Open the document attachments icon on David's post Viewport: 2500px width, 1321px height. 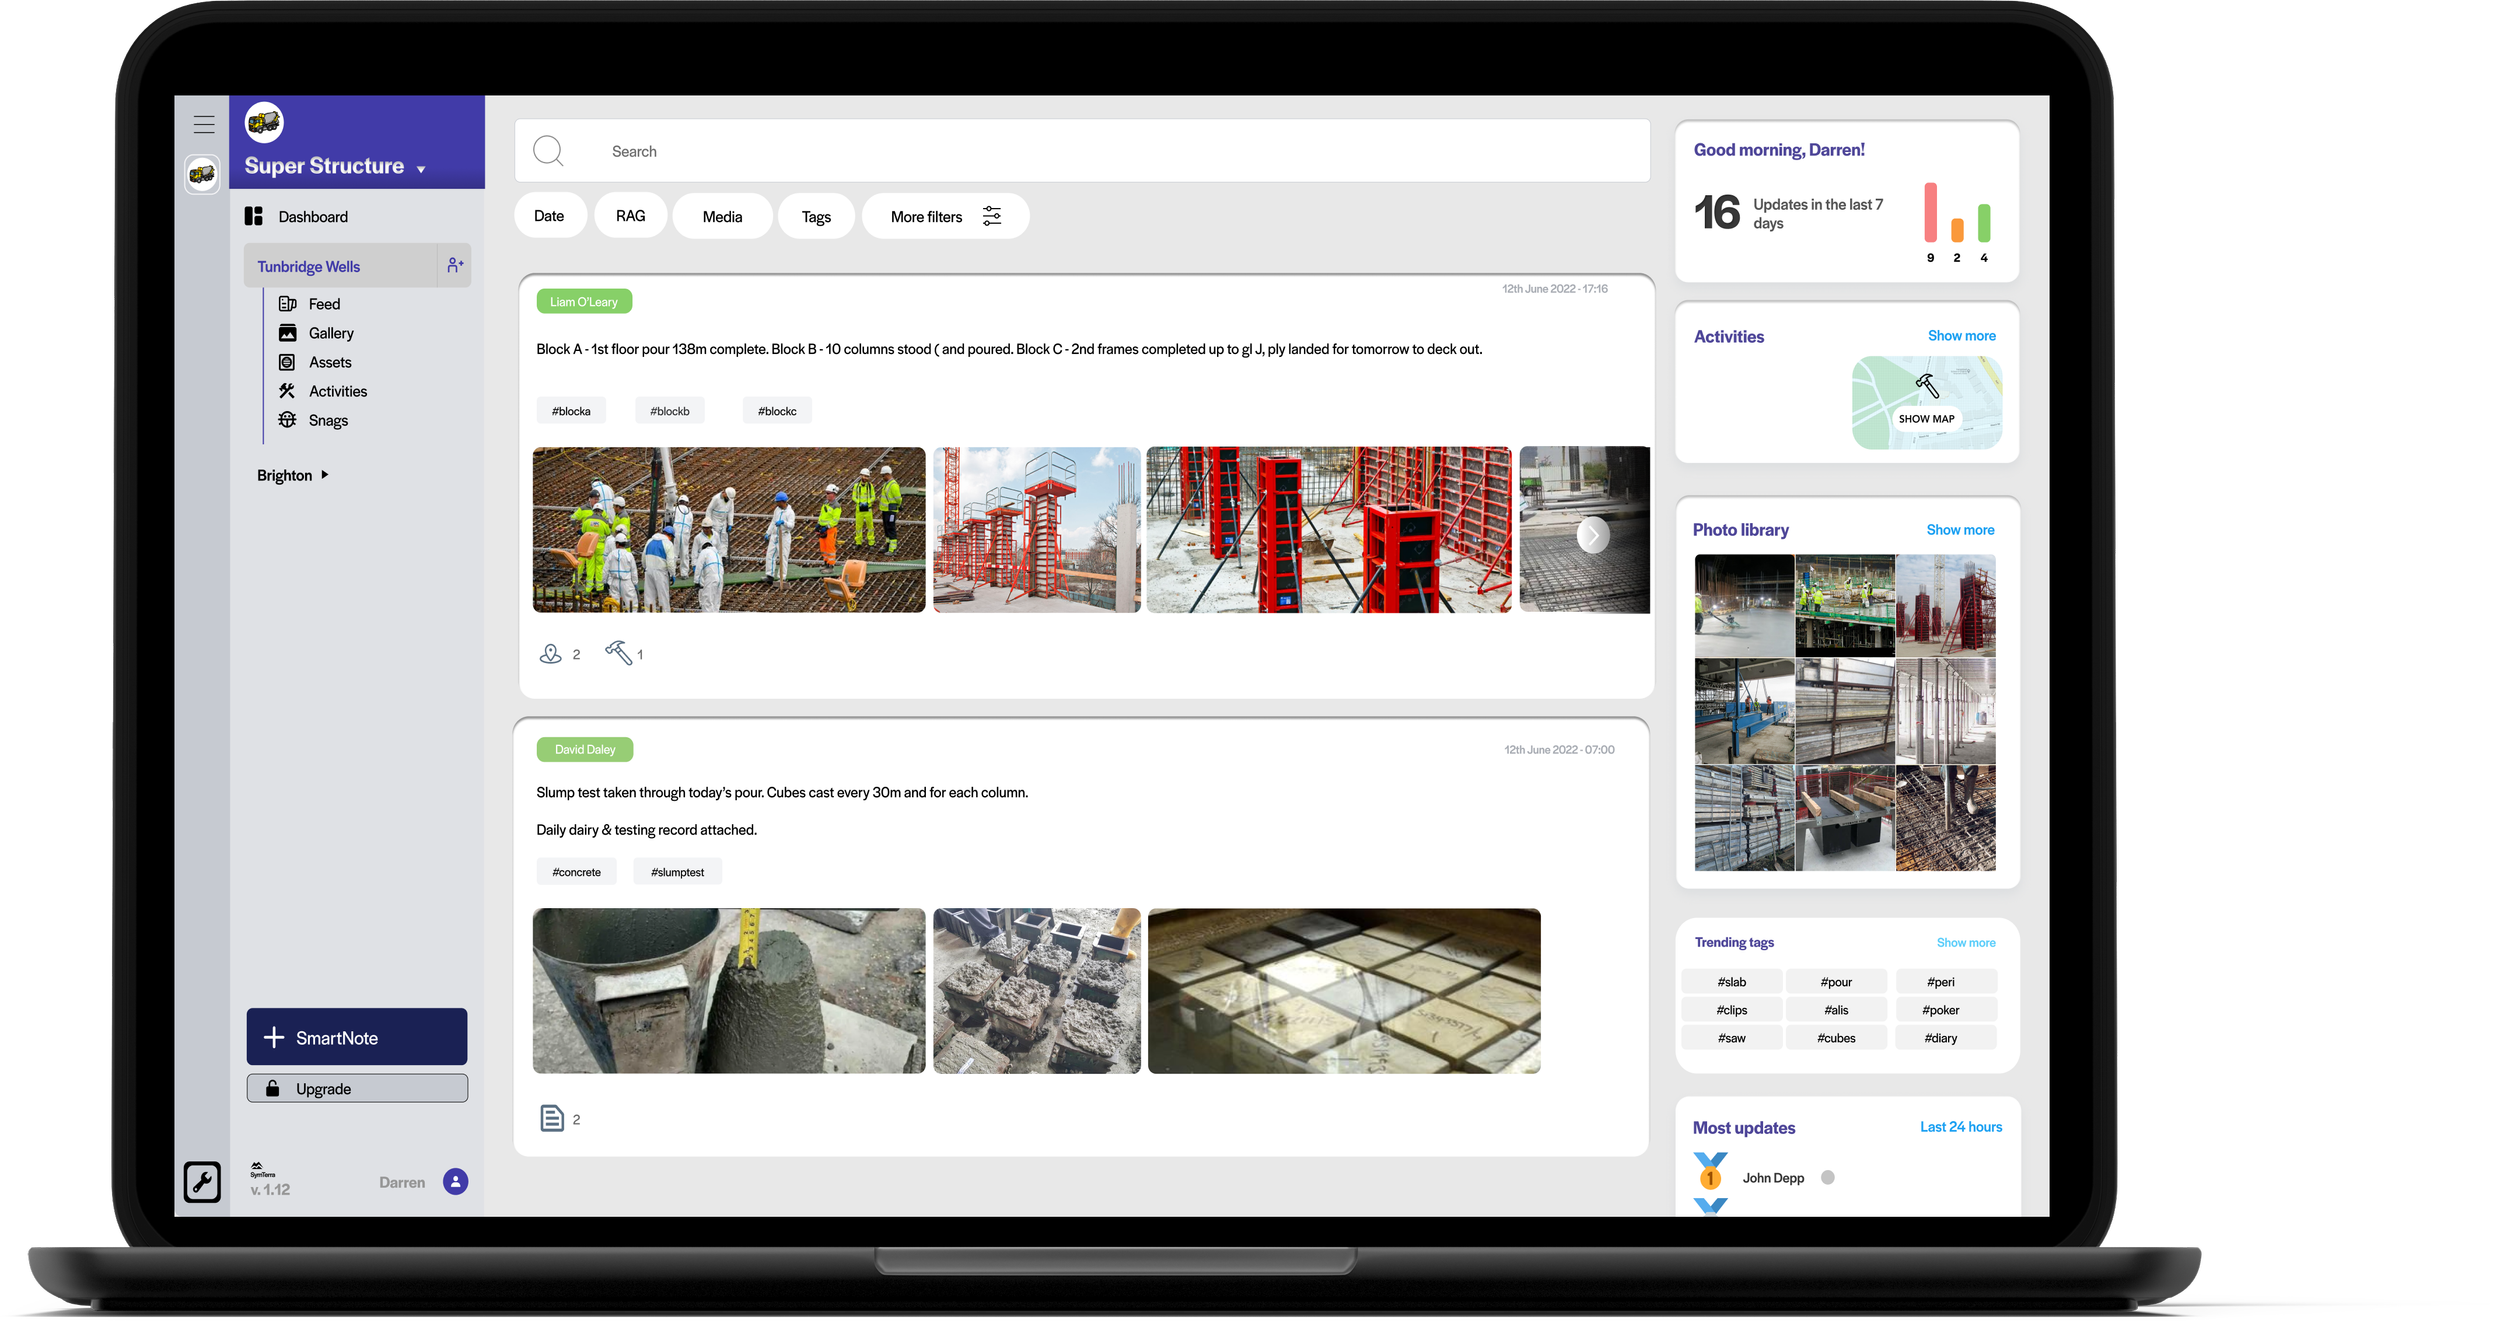point(552,1118)
